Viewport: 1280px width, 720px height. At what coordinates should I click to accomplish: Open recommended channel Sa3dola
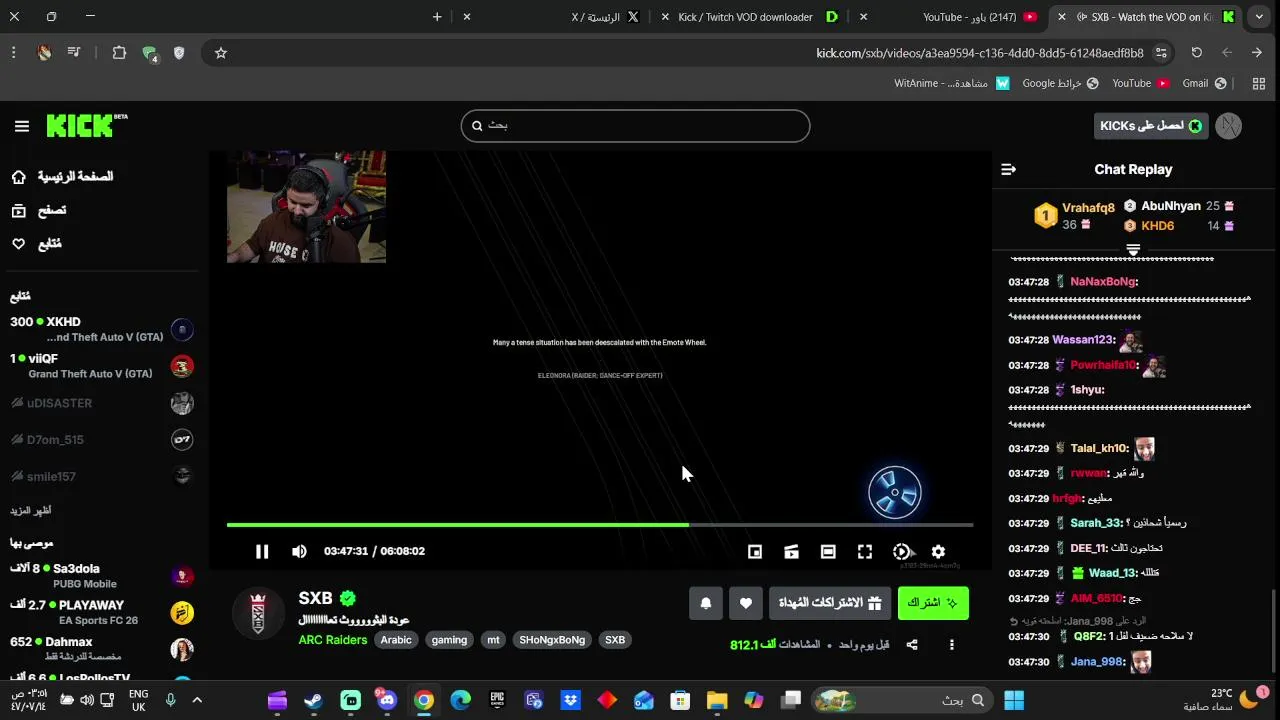101,575
